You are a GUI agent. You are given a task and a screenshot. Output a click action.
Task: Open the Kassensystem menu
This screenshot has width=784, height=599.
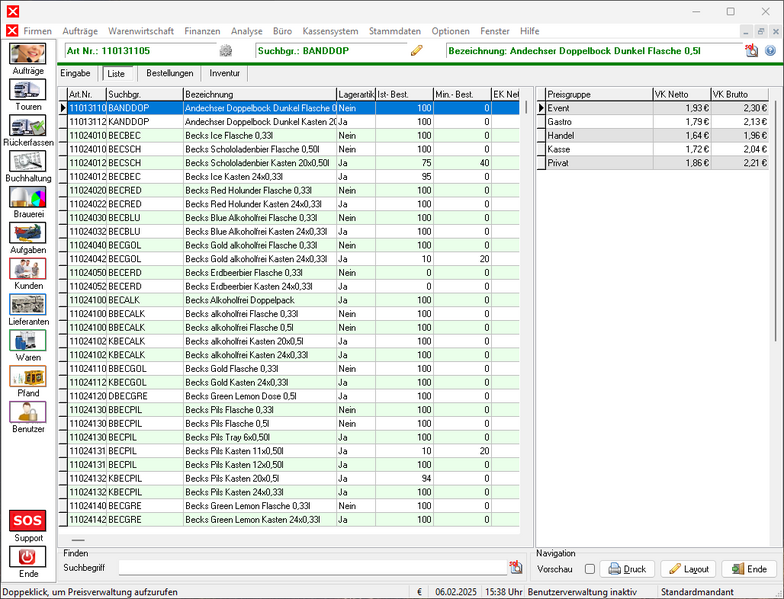point(330,31)
